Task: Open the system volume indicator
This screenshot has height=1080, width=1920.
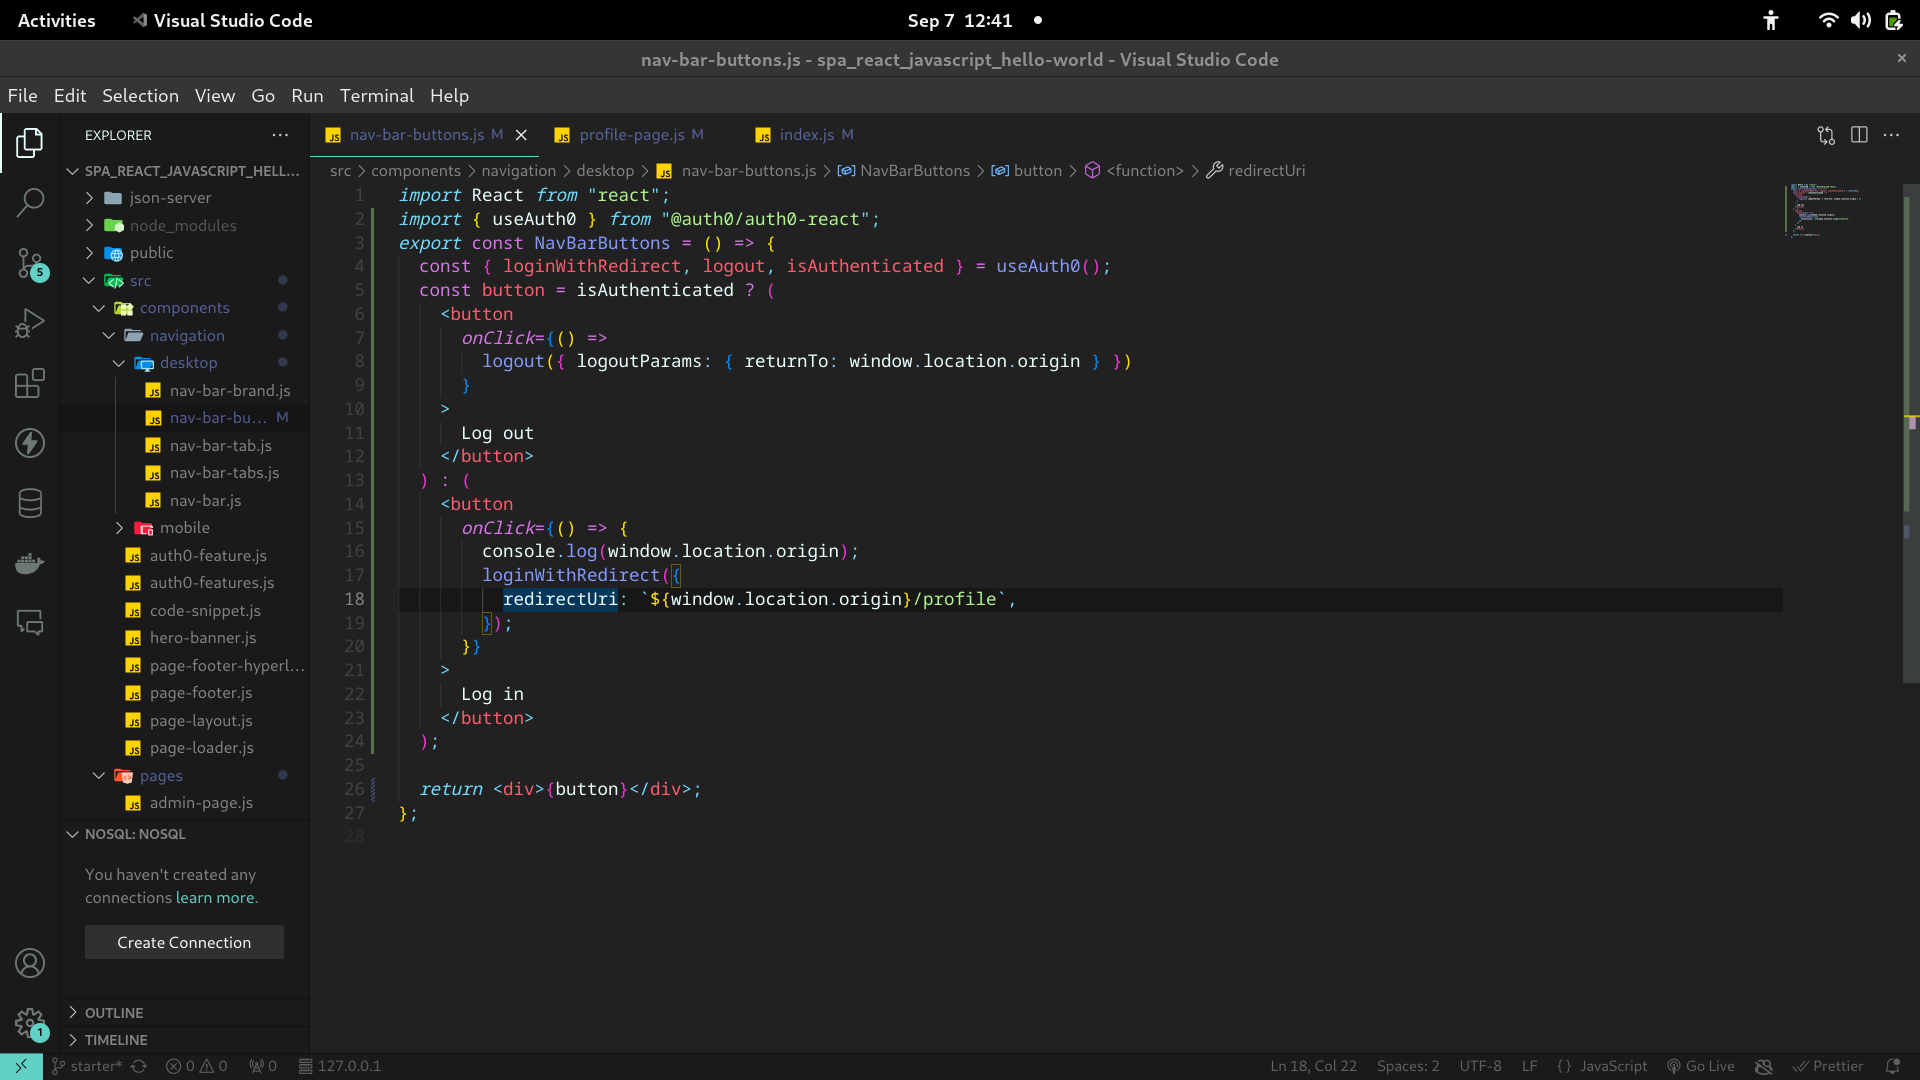Action: point(1860,20)
